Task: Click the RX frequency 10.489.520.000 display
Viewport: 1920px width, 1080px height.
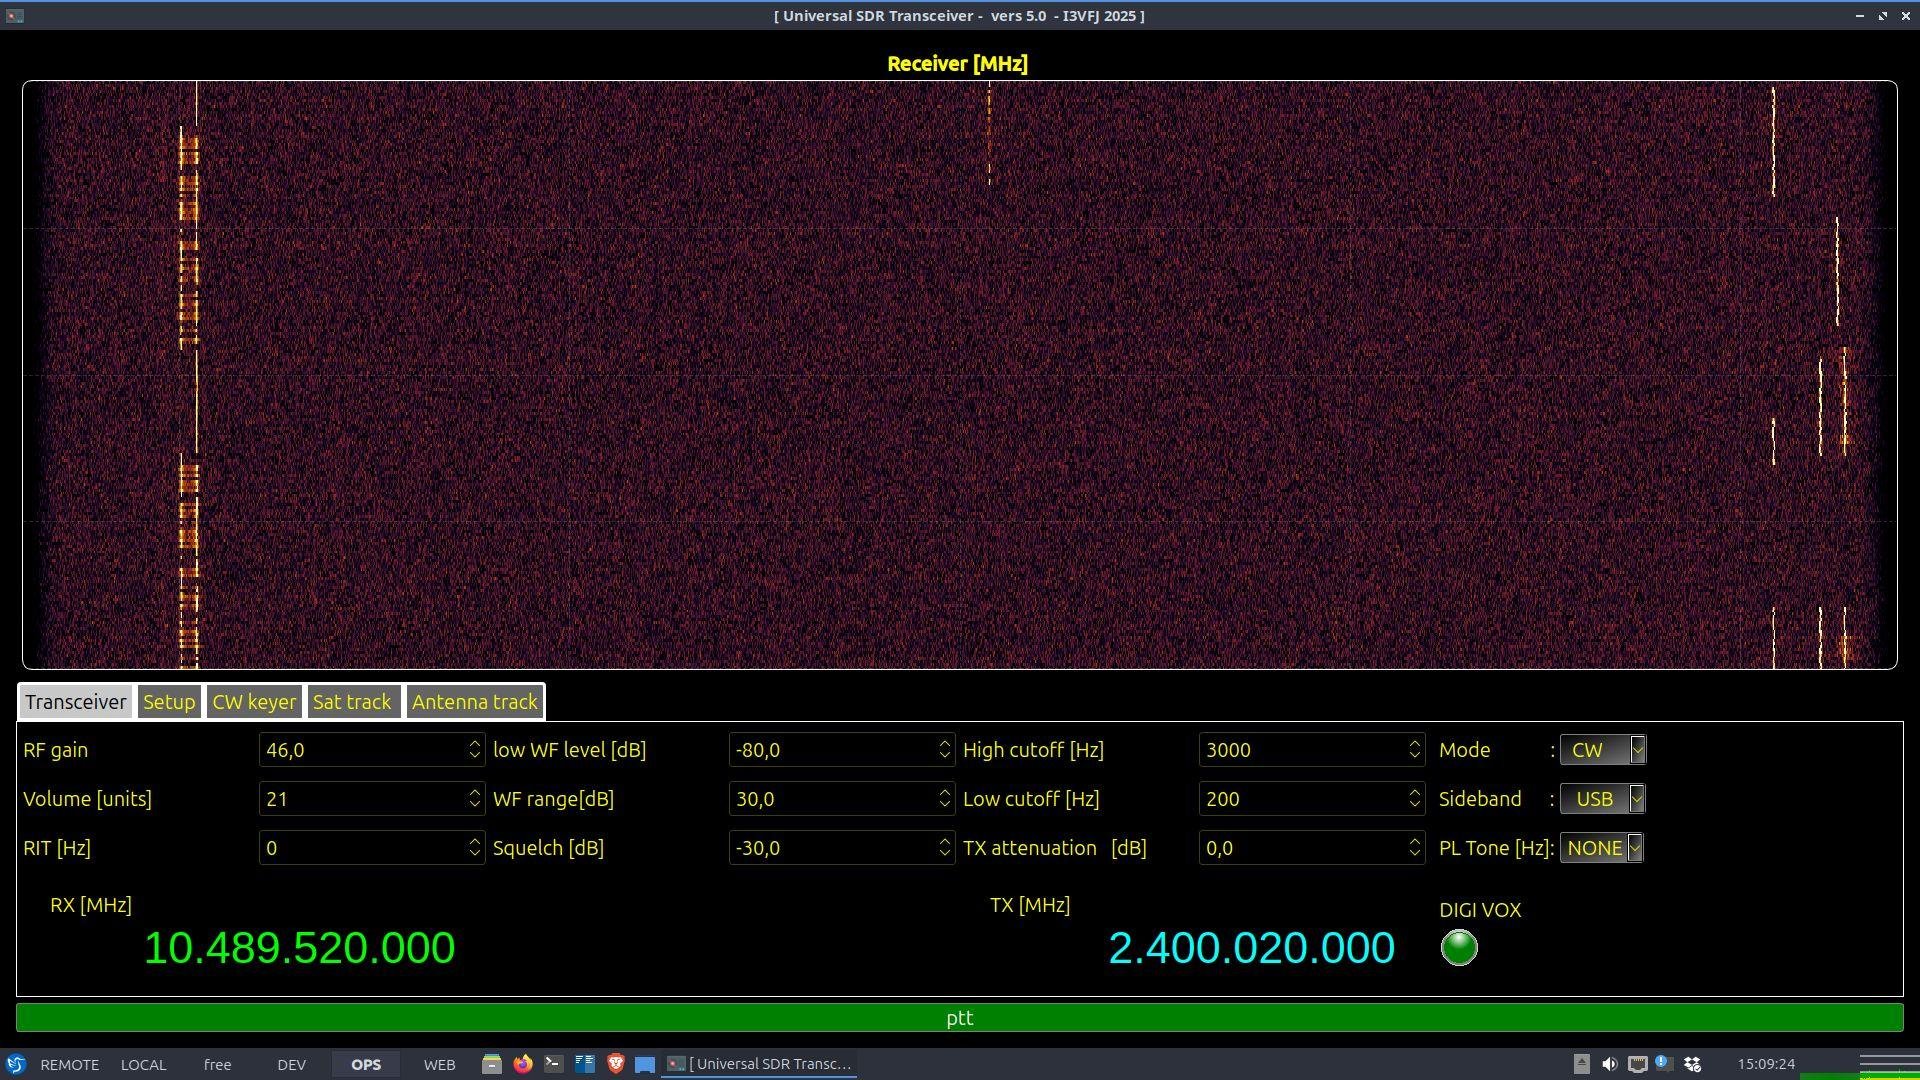Action: pos(299,948)
